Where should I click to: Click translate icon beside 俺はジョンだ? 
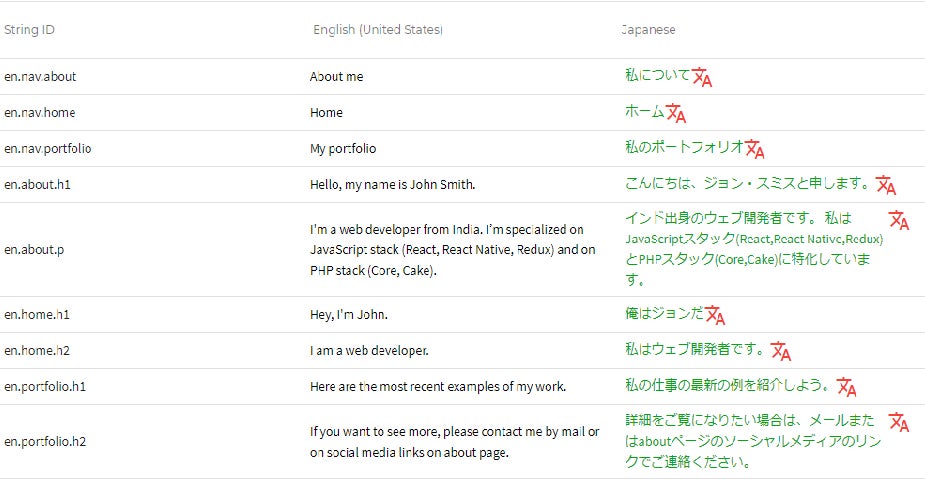tap(714, 316)
